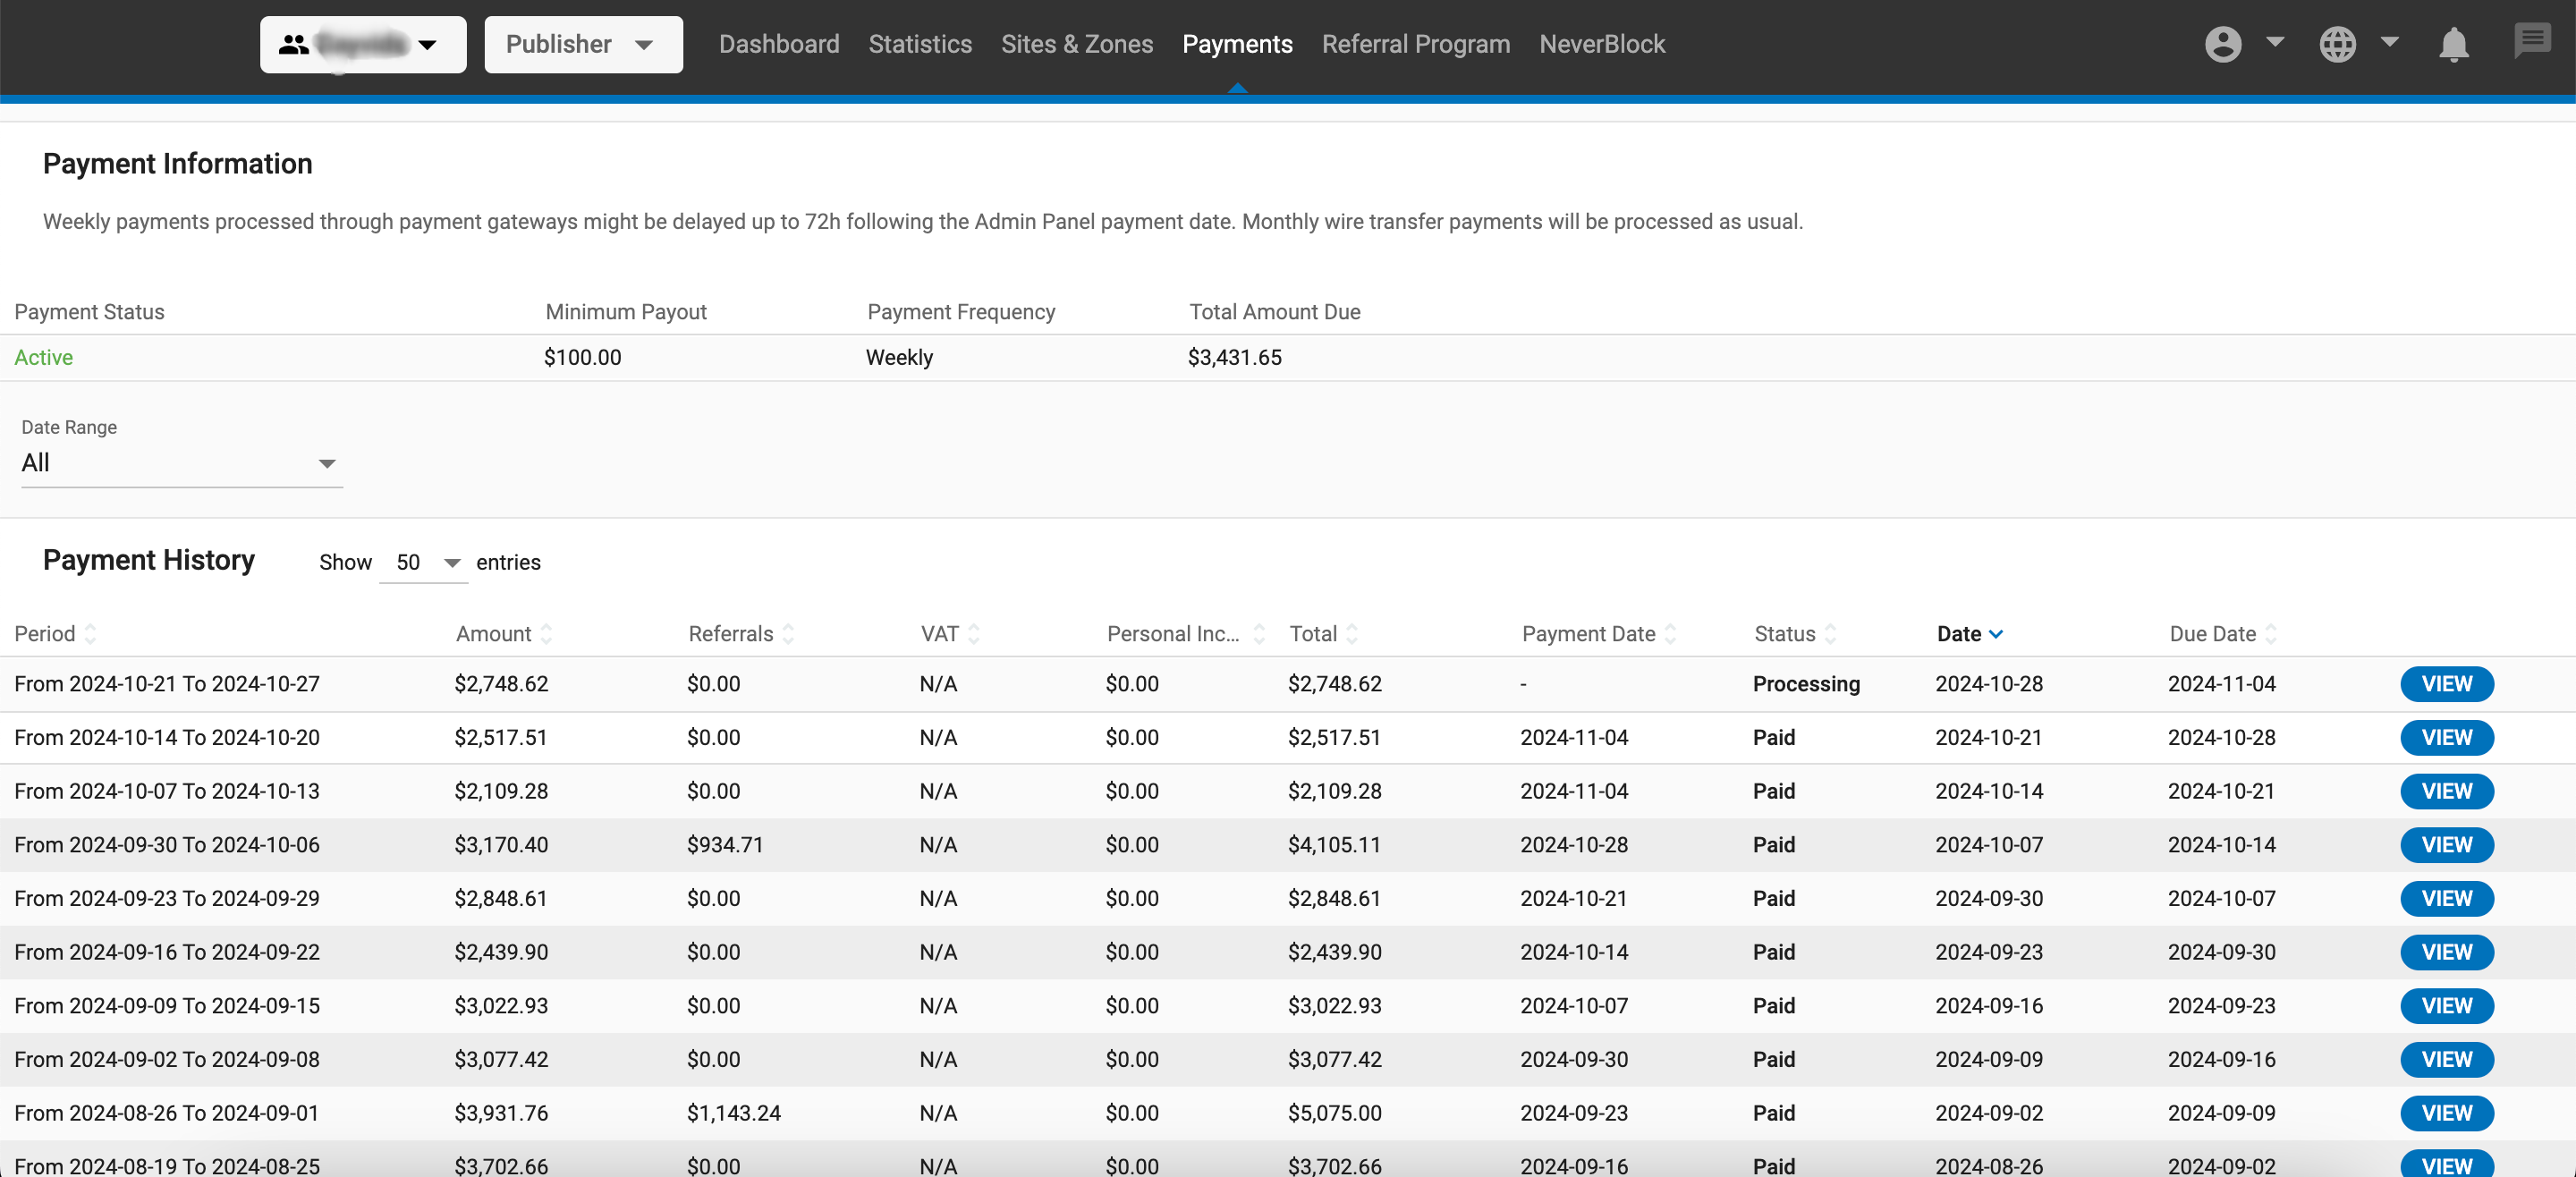Sort table by Referrals column

[788, 634]
